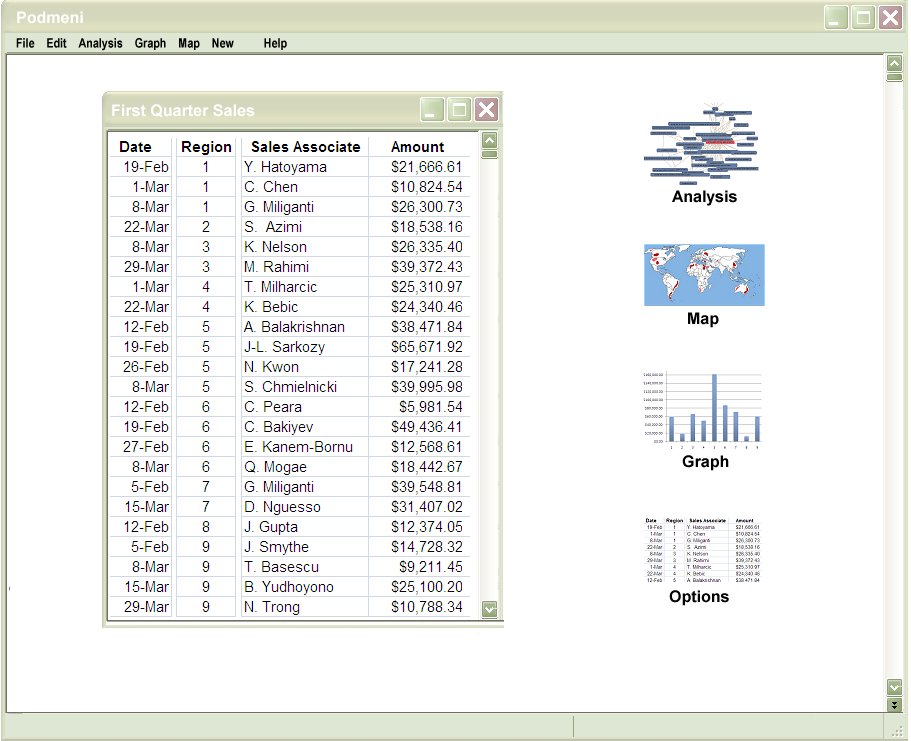Open the File menu
The height and width of the screenshot is (741, 911).
25,43
